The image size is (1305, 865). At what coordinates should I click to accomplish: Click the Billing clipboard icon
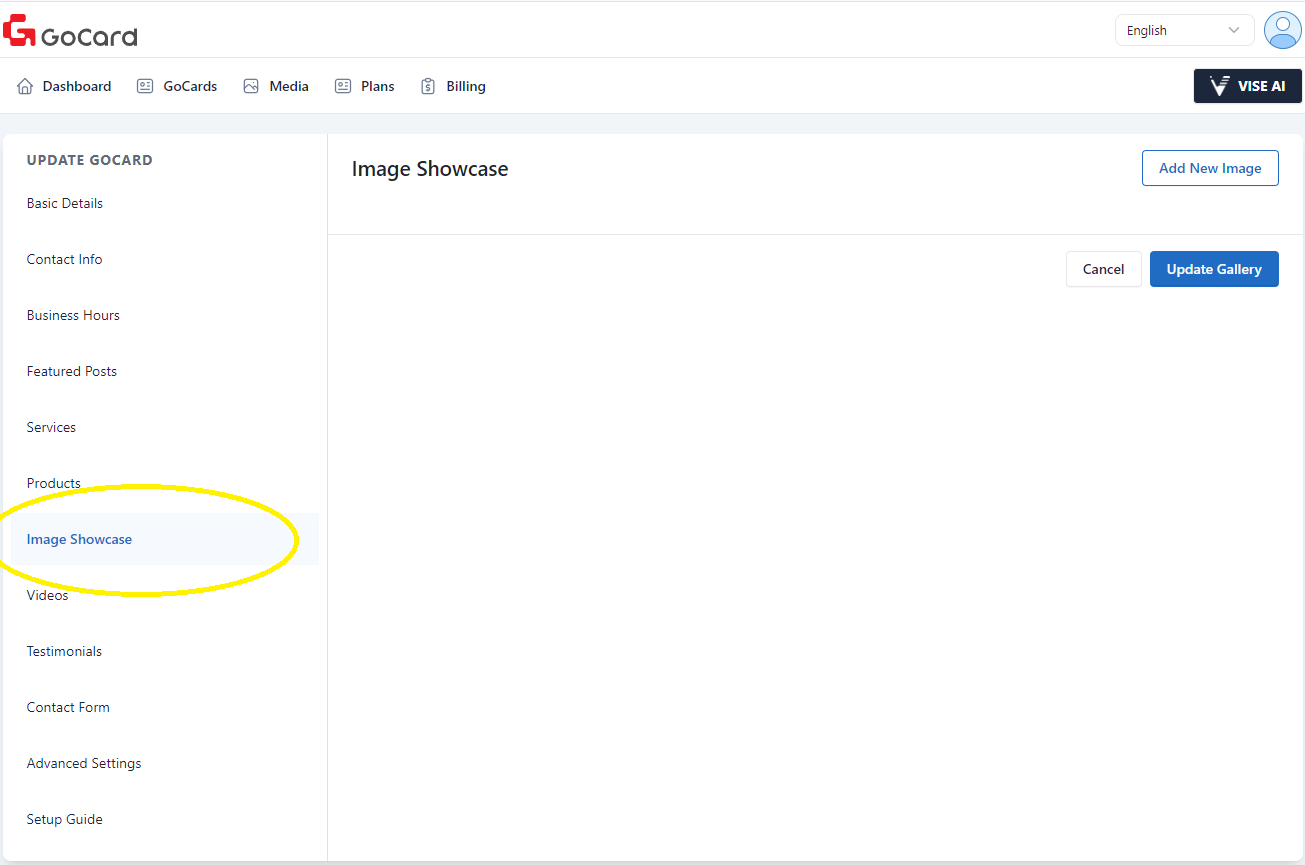tap(428, 87)
